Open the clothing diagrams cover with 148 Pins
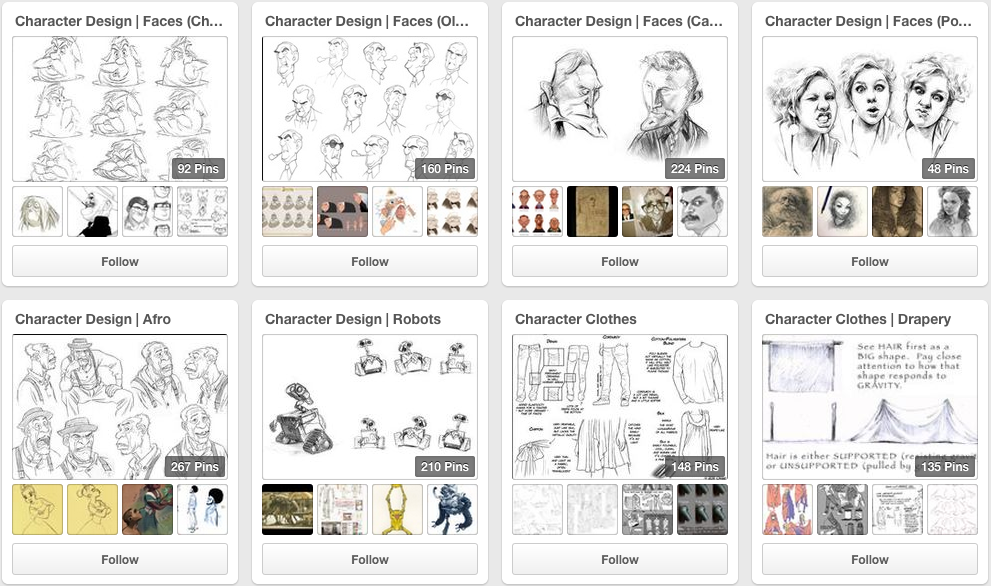This screenshot has height=586, width=991. 619,406
